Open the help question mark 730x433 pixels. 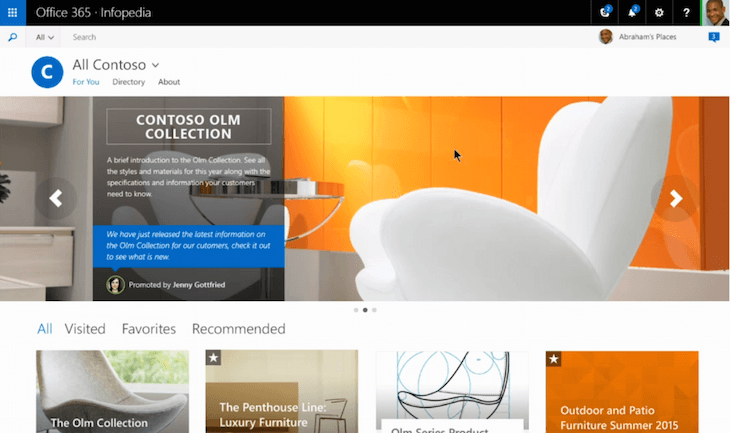[686, 13]
